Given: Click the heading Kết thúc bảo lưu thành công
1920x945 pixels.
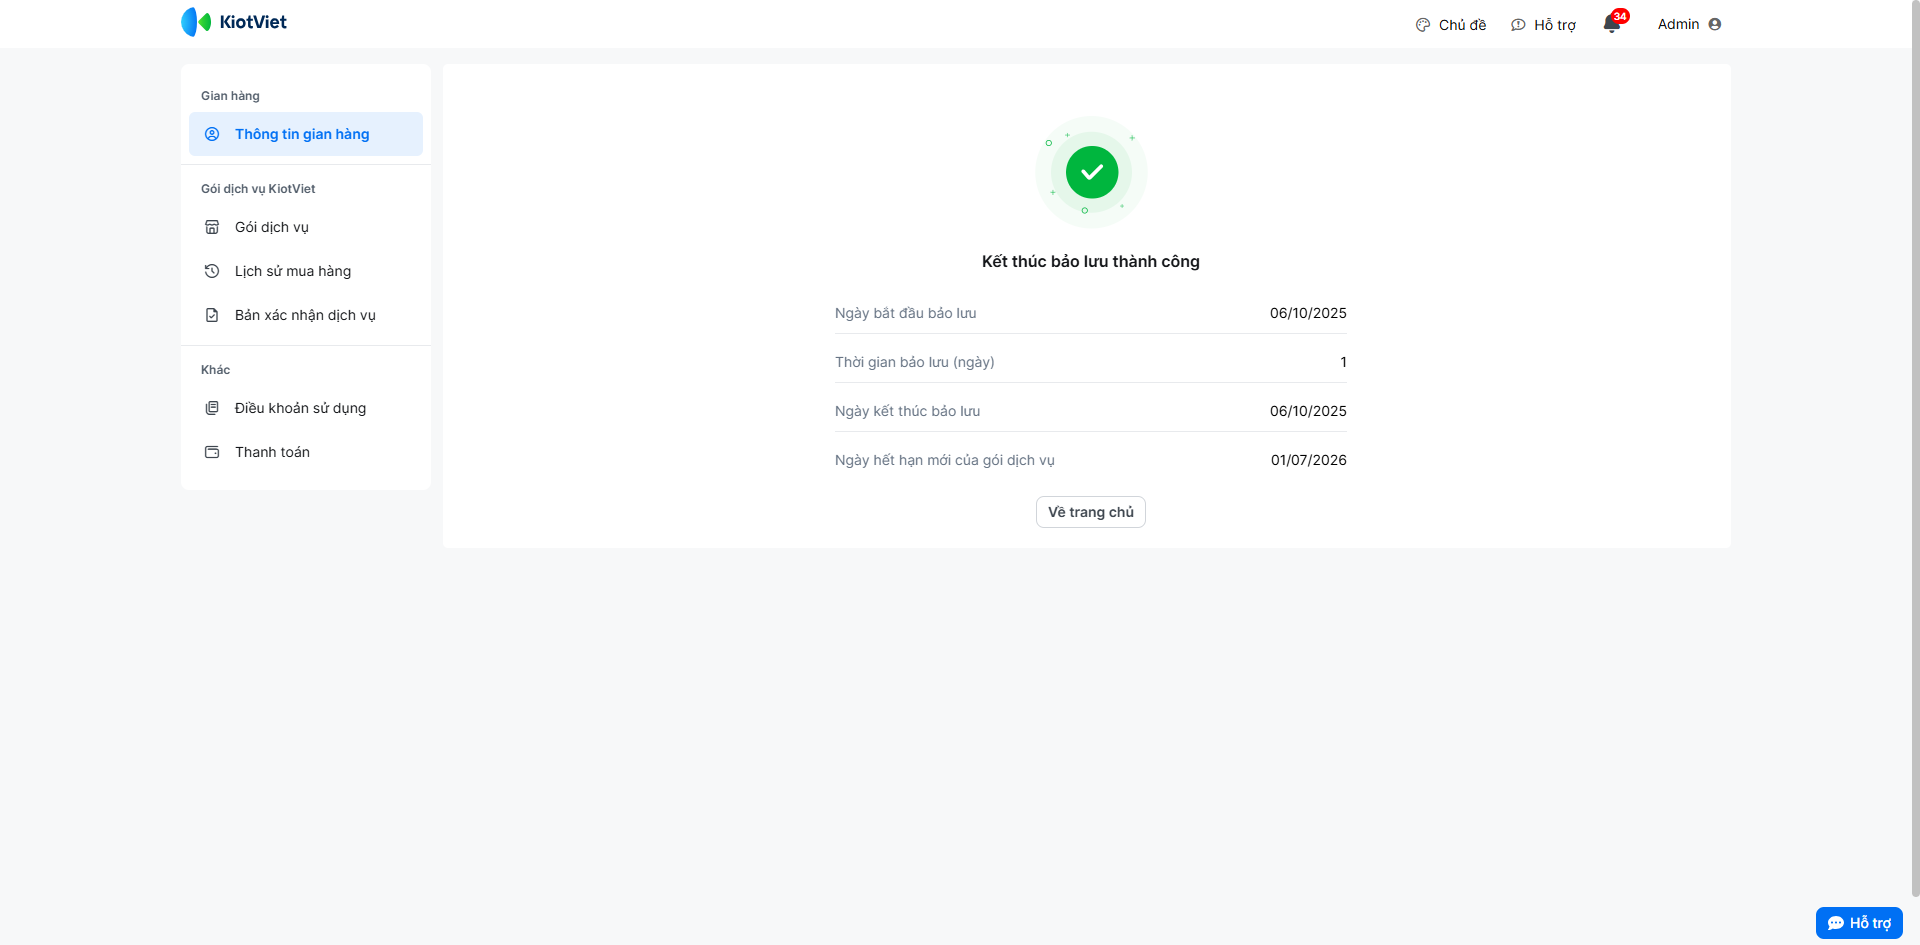Looking at the screenshot, I should 1091,261.
